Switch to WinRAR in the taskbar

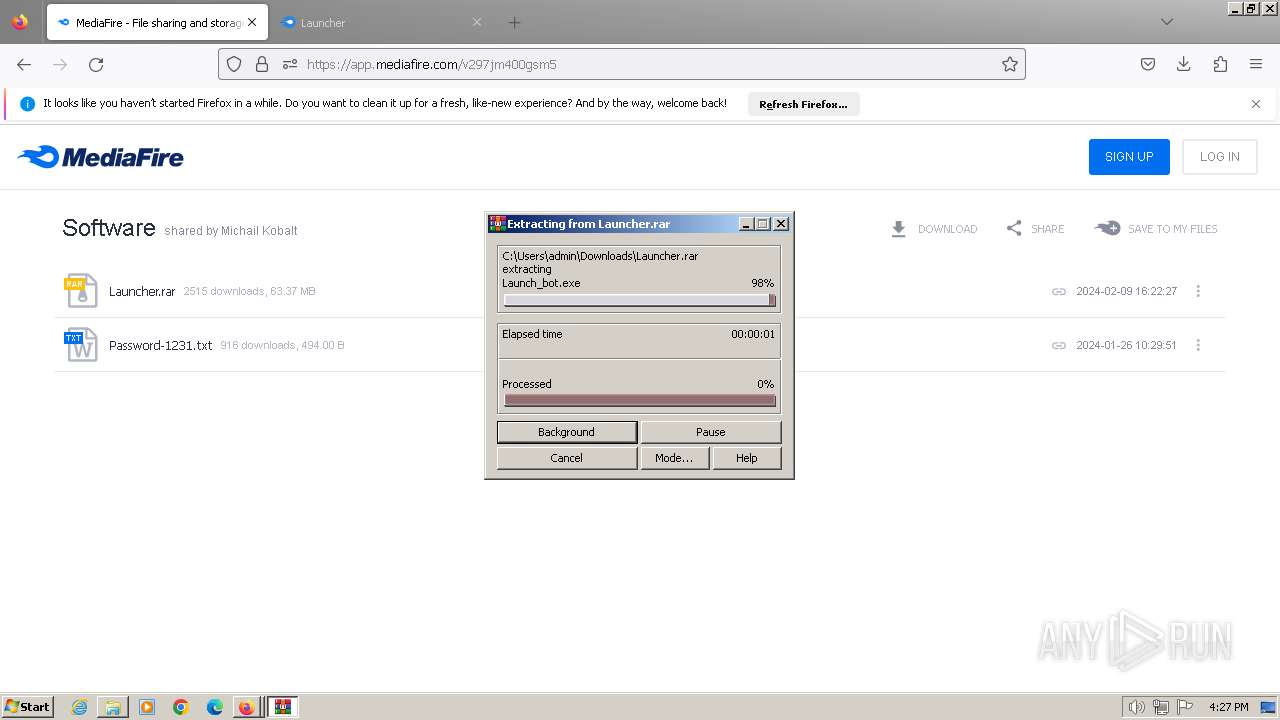(x=282, y=707)
